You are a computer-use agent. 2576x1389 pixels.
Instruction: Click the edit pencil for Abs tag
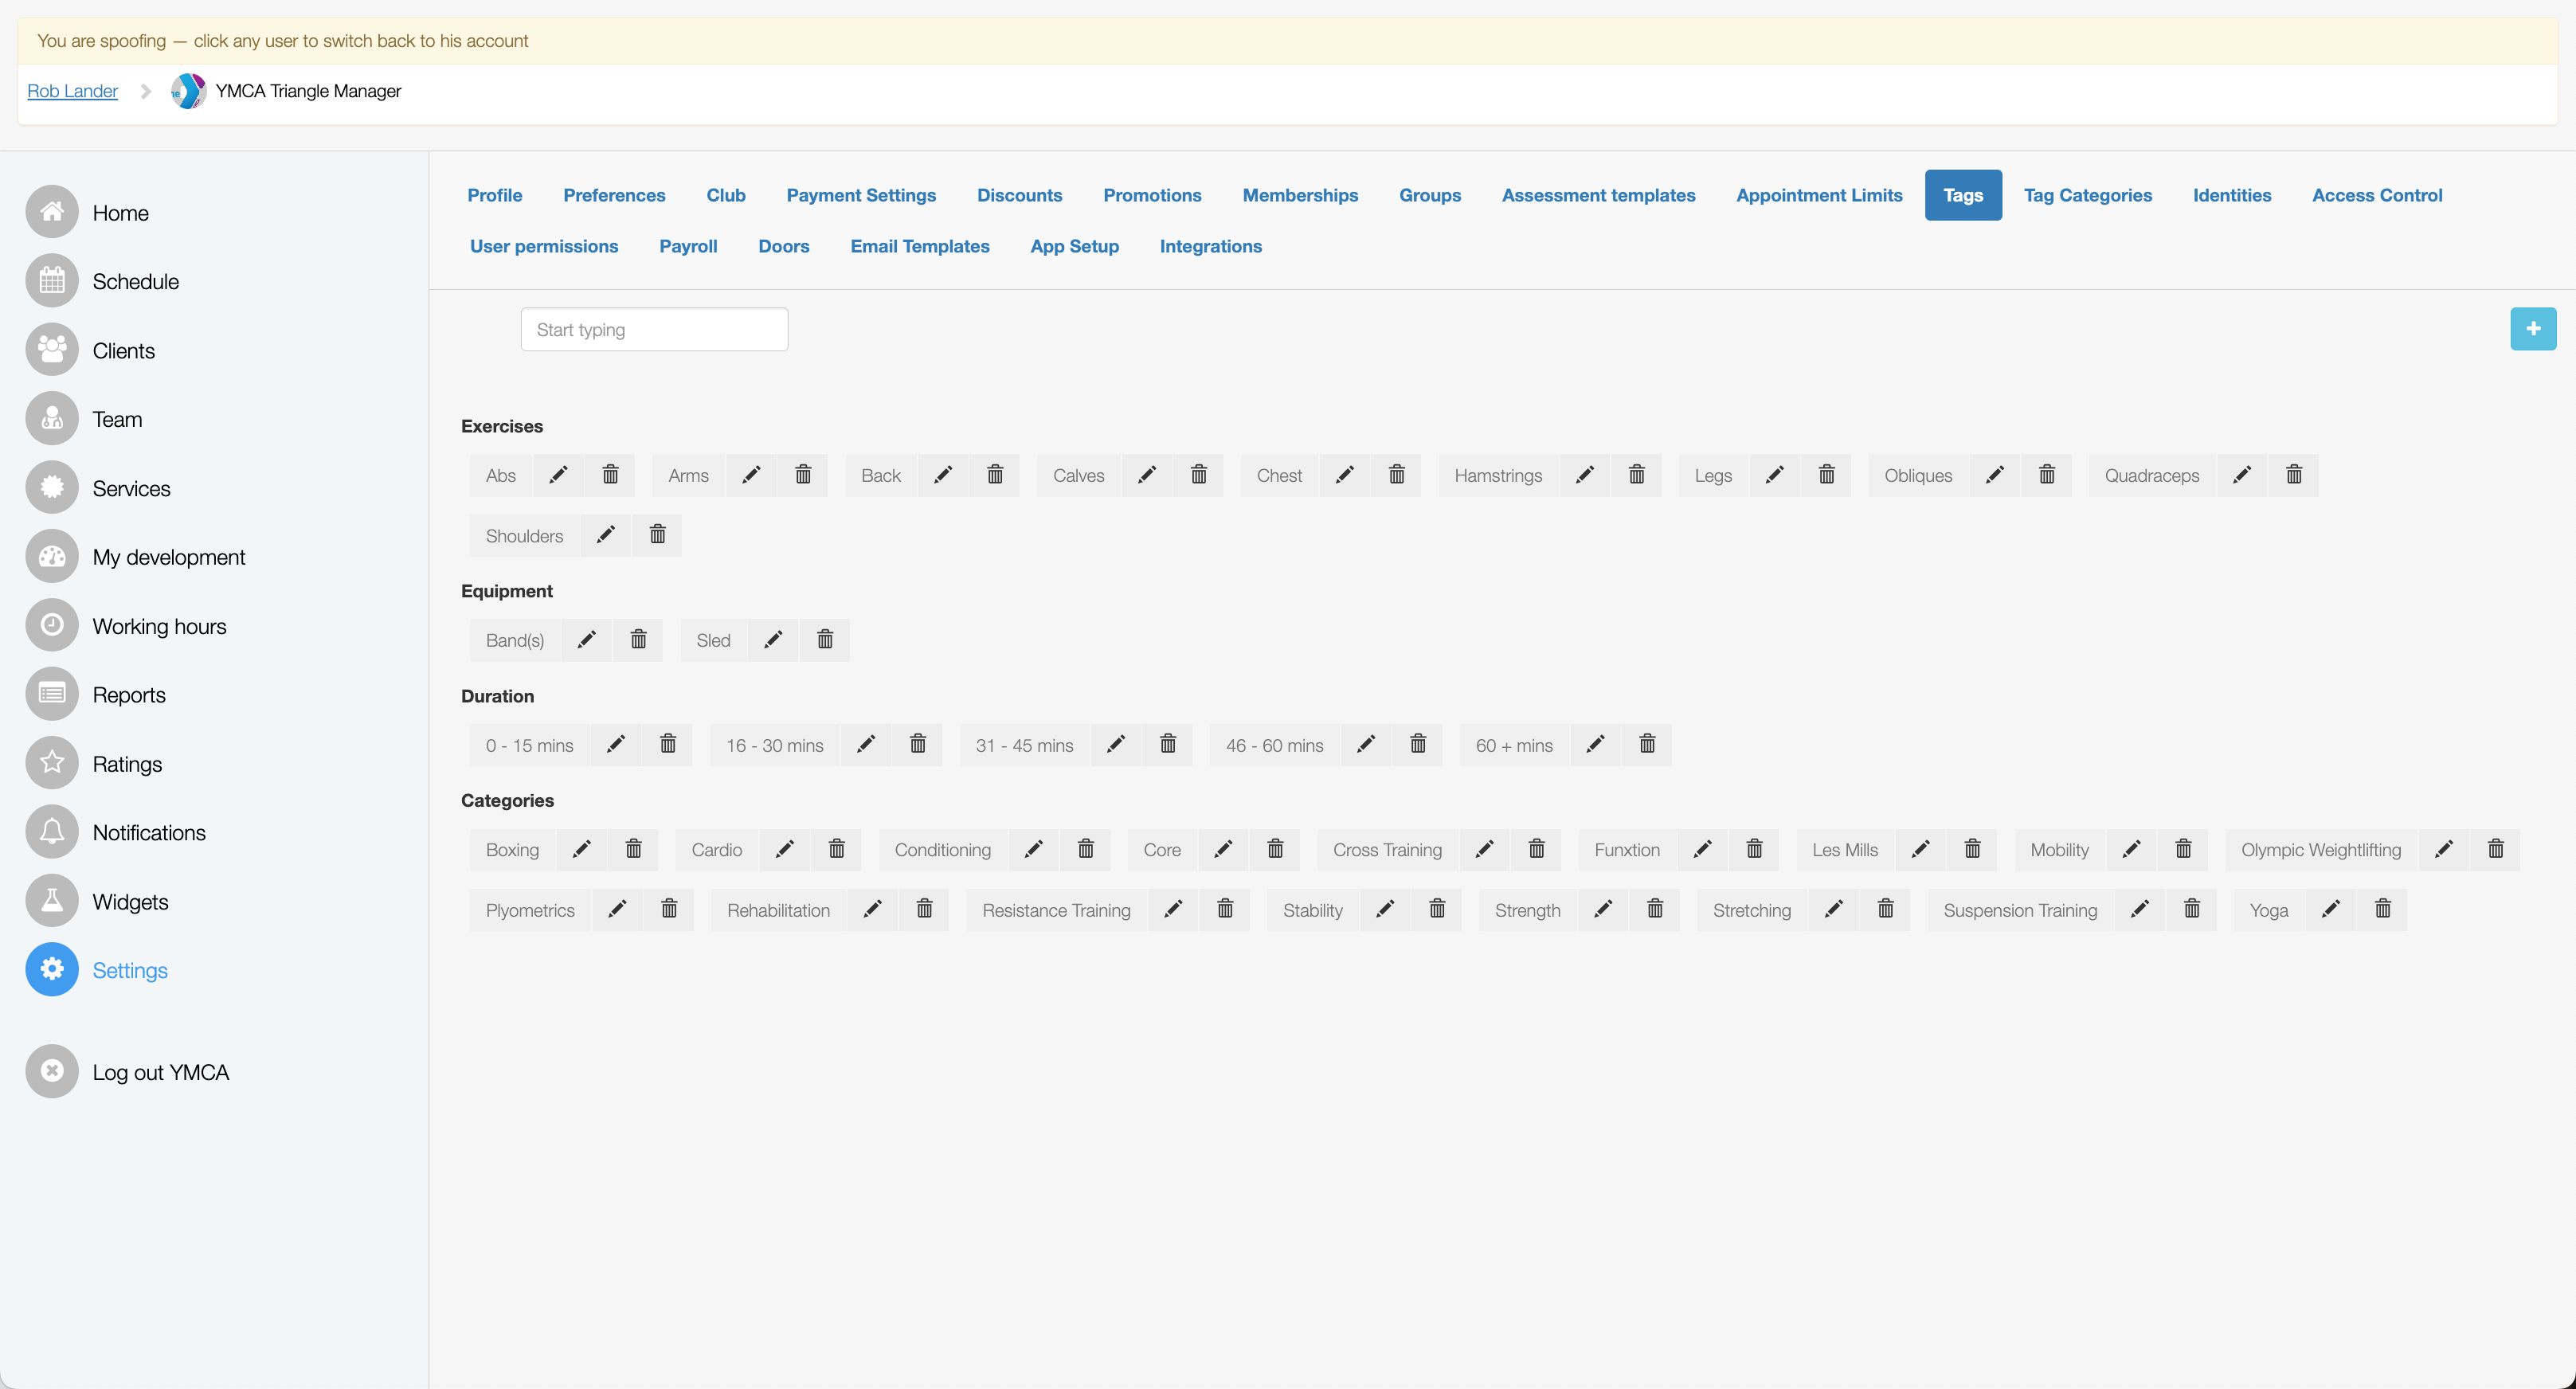click(x=559, y=475)
